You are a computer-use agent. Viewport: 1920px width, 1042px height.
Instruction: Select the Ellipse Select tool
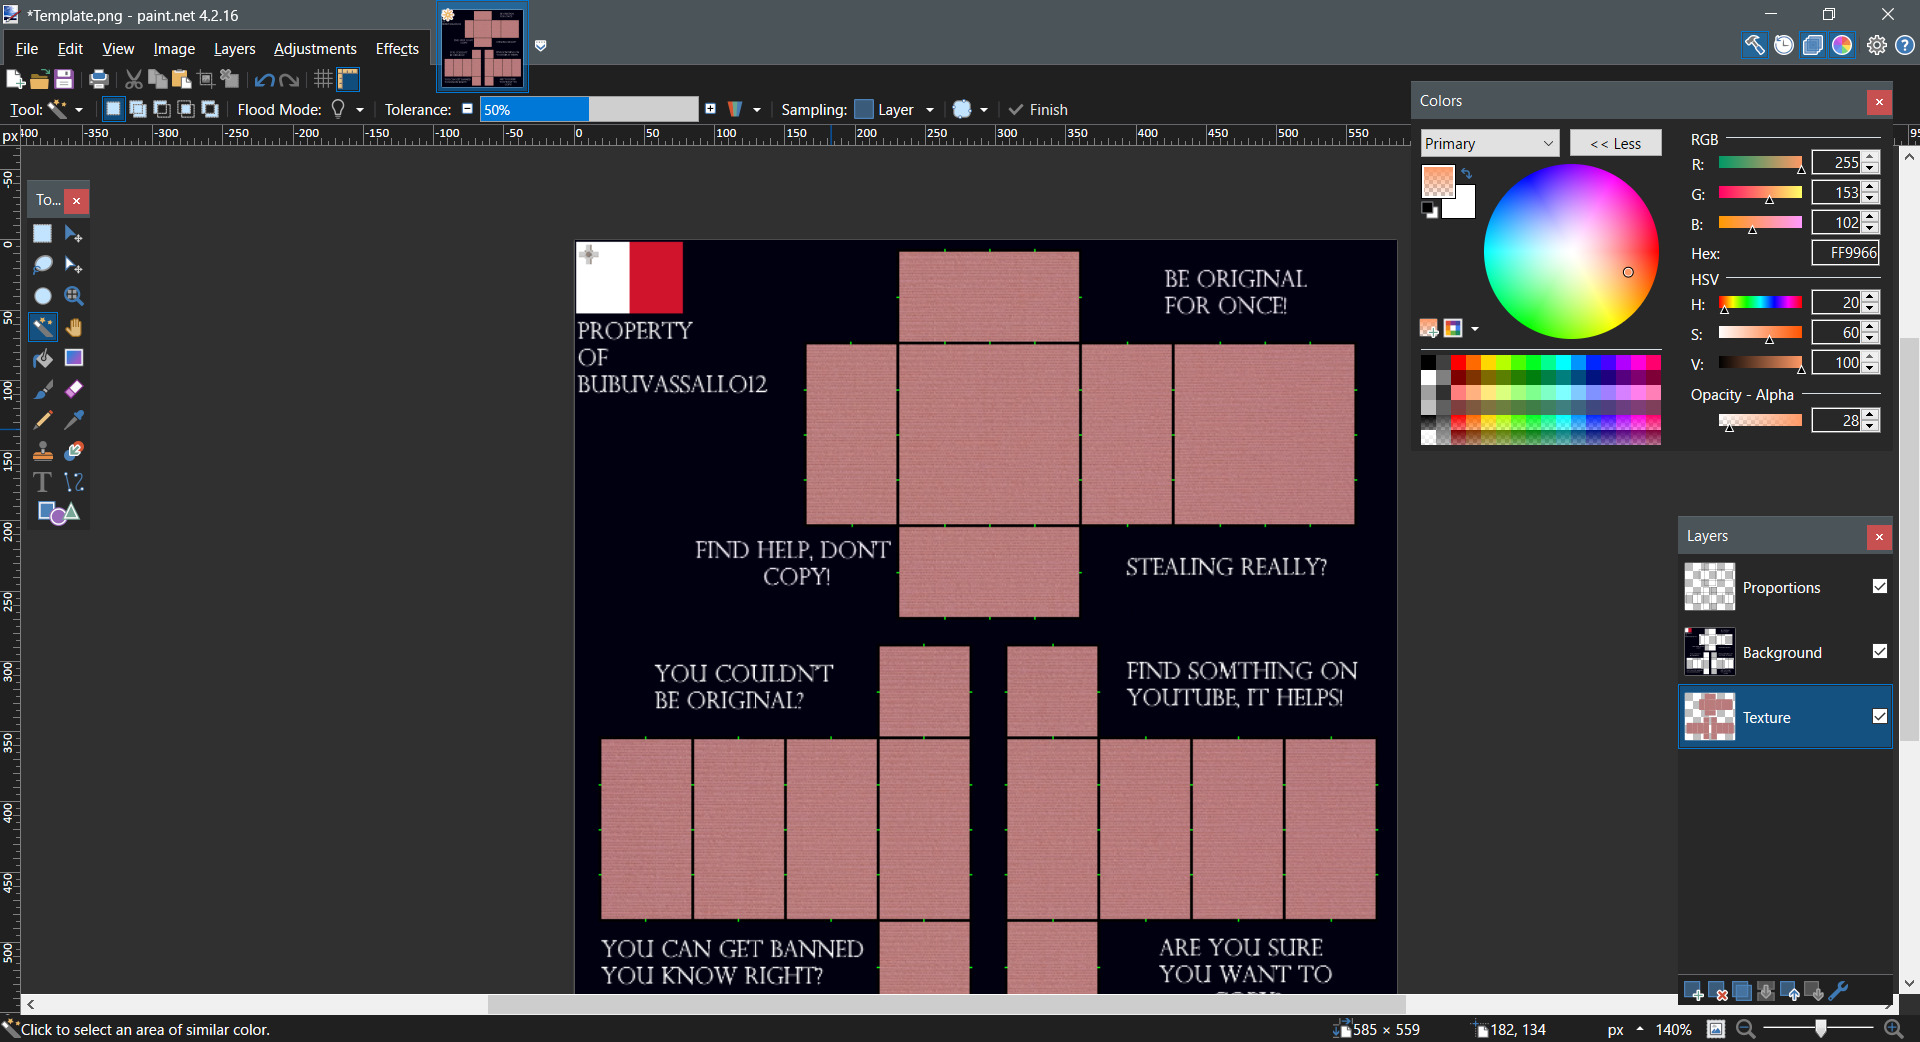pos(42,296)
